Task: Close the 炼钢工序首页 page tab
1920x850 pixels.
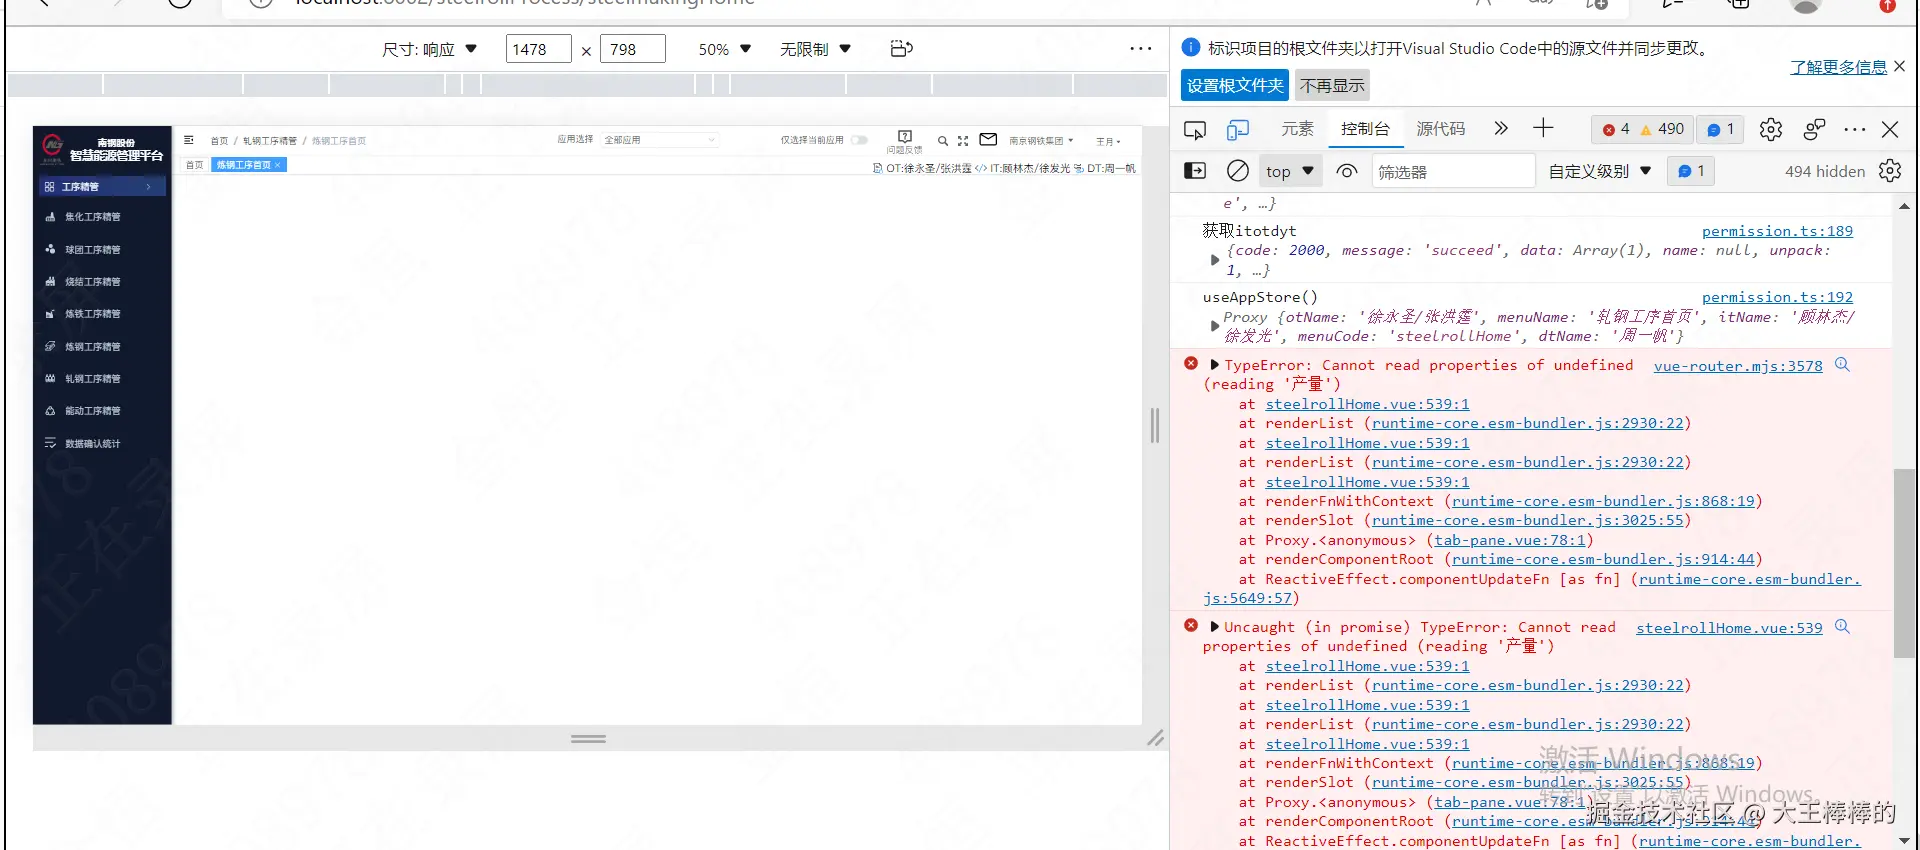Action: click(x=278, y=165)
